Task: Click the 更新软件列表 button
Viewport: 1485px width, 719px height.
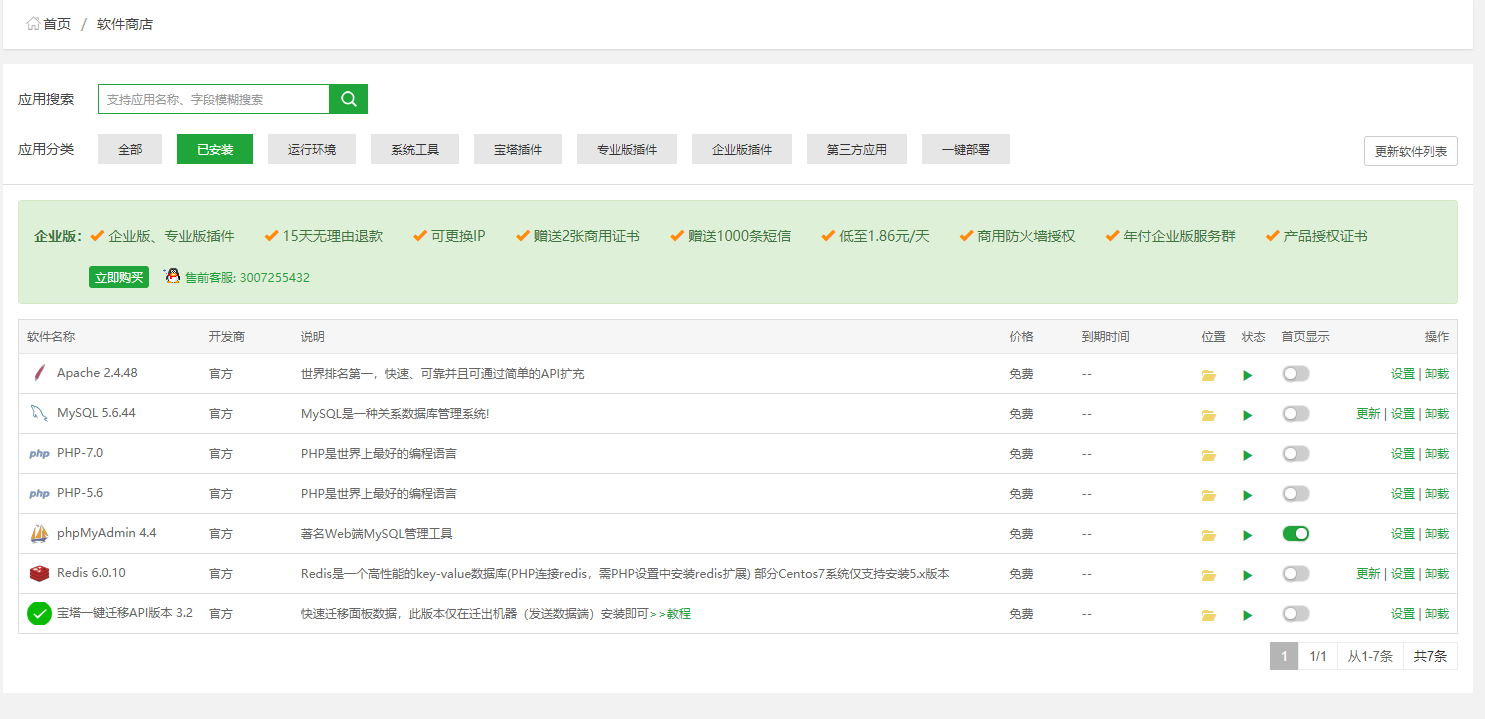Action: (1411, 151)
